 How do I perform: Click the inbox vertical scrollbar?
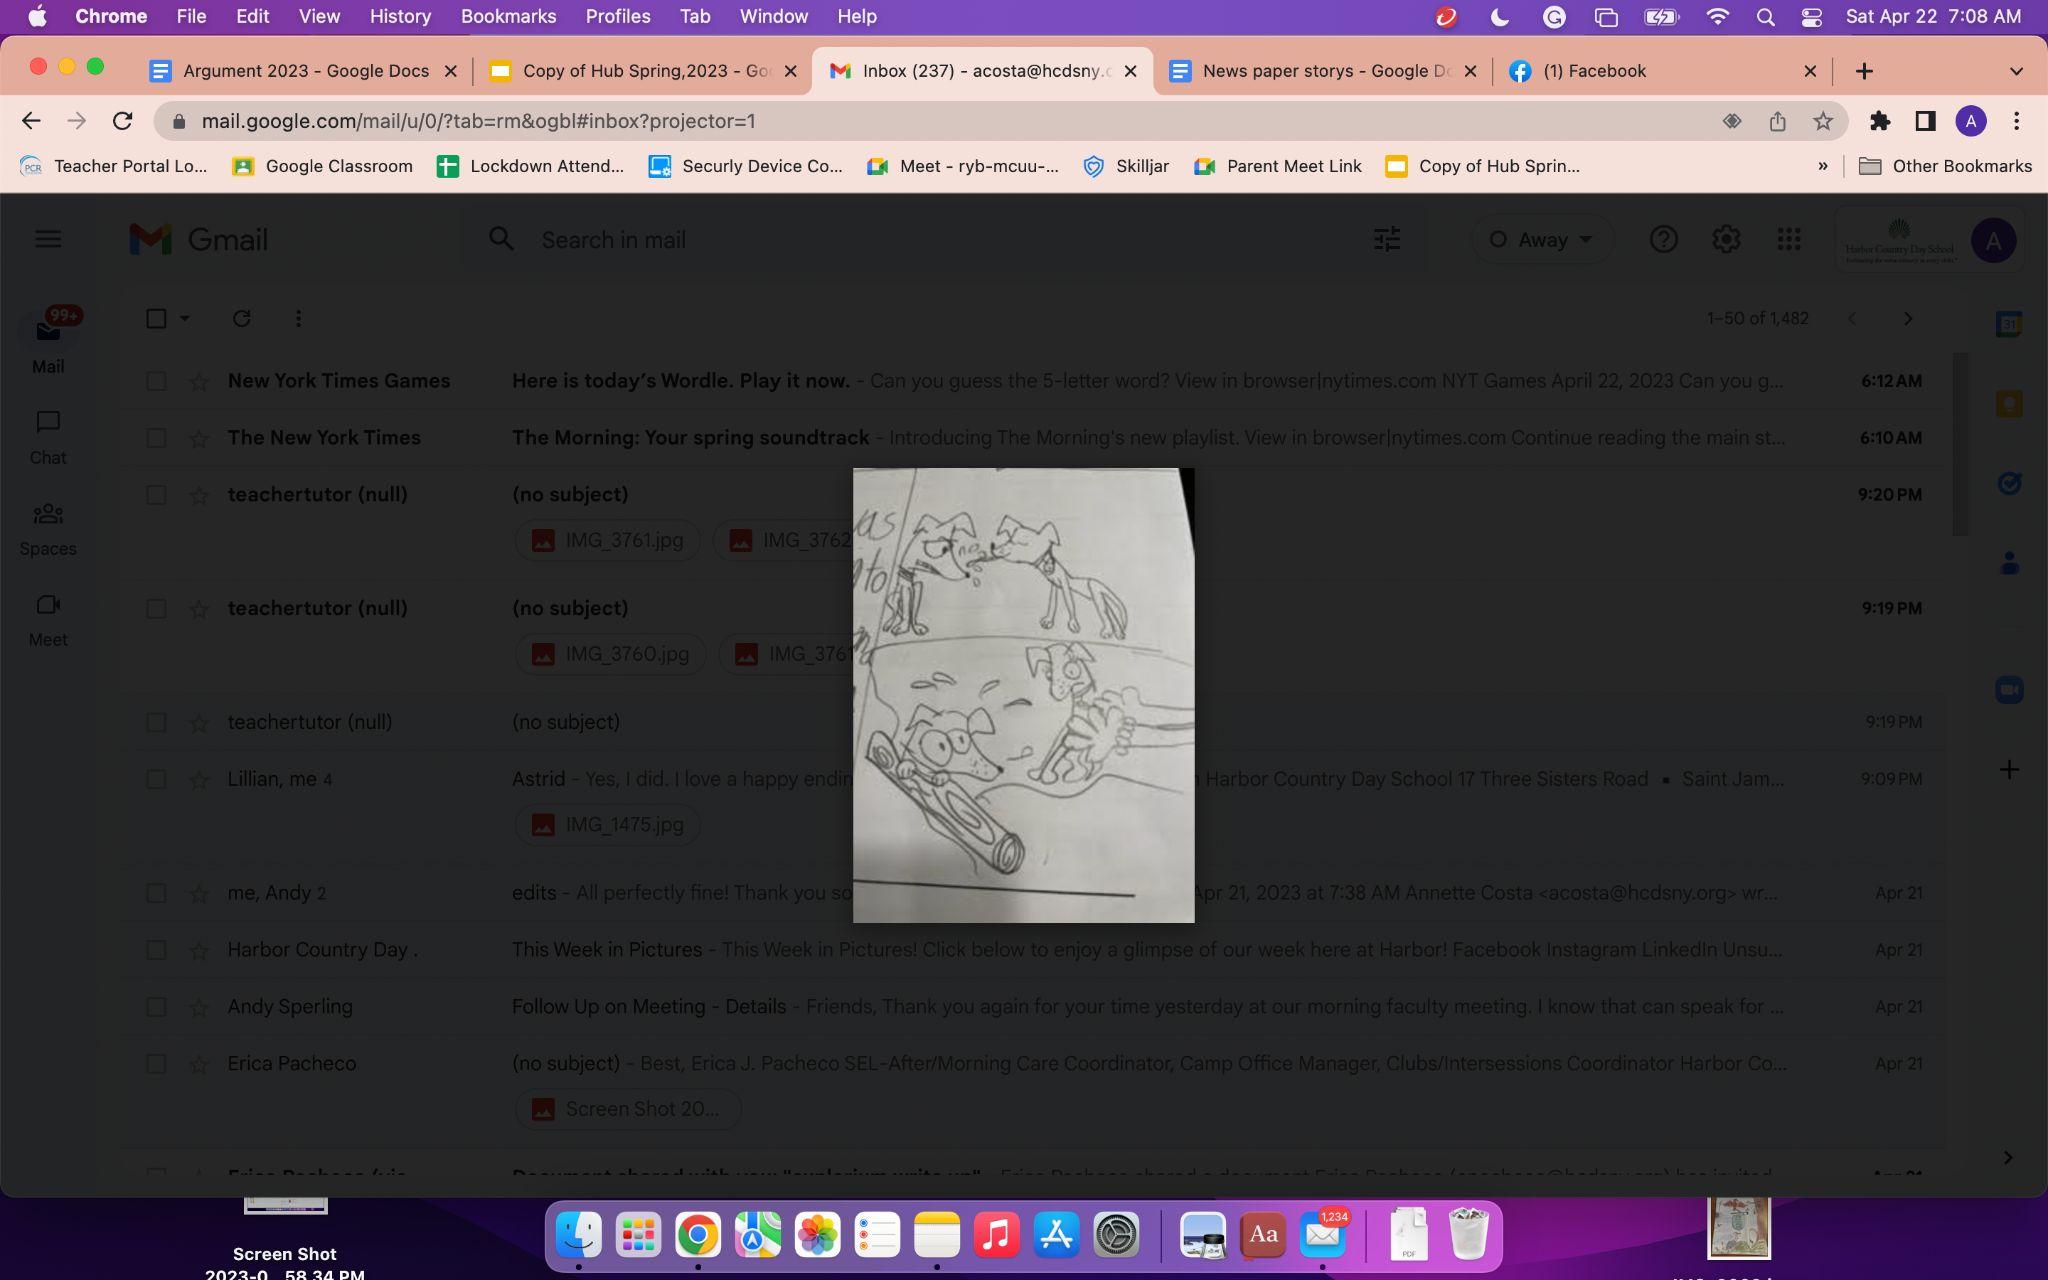pos(1960,445)
